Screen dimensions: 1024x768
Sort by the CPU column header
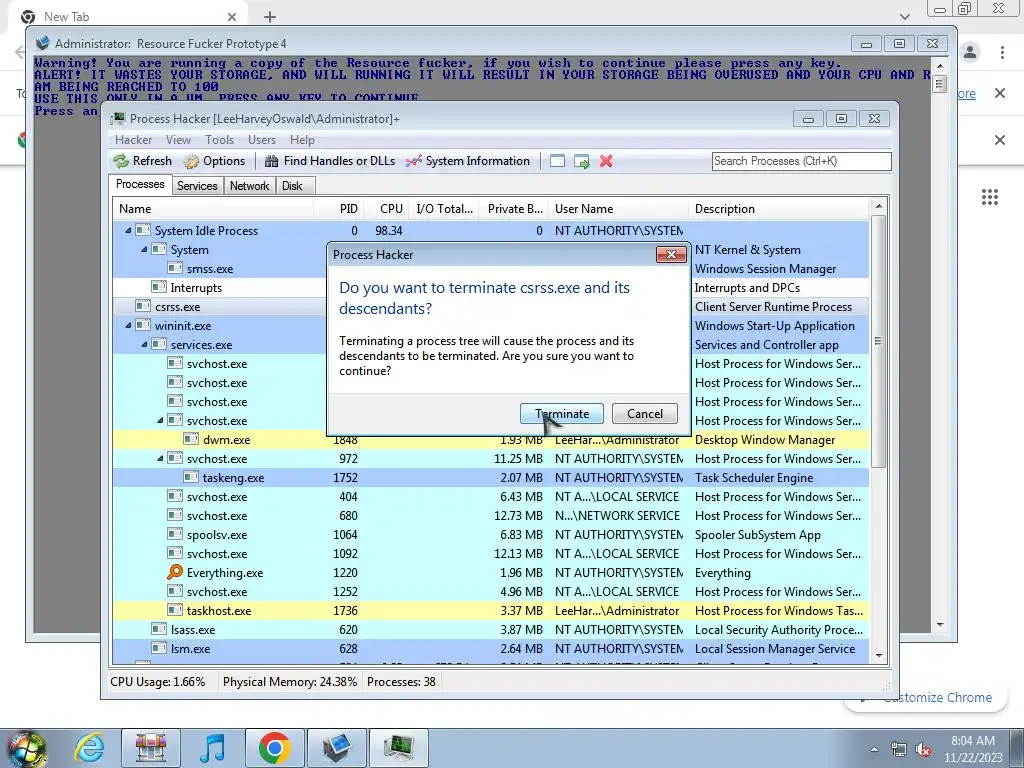[x=385, y=209]
